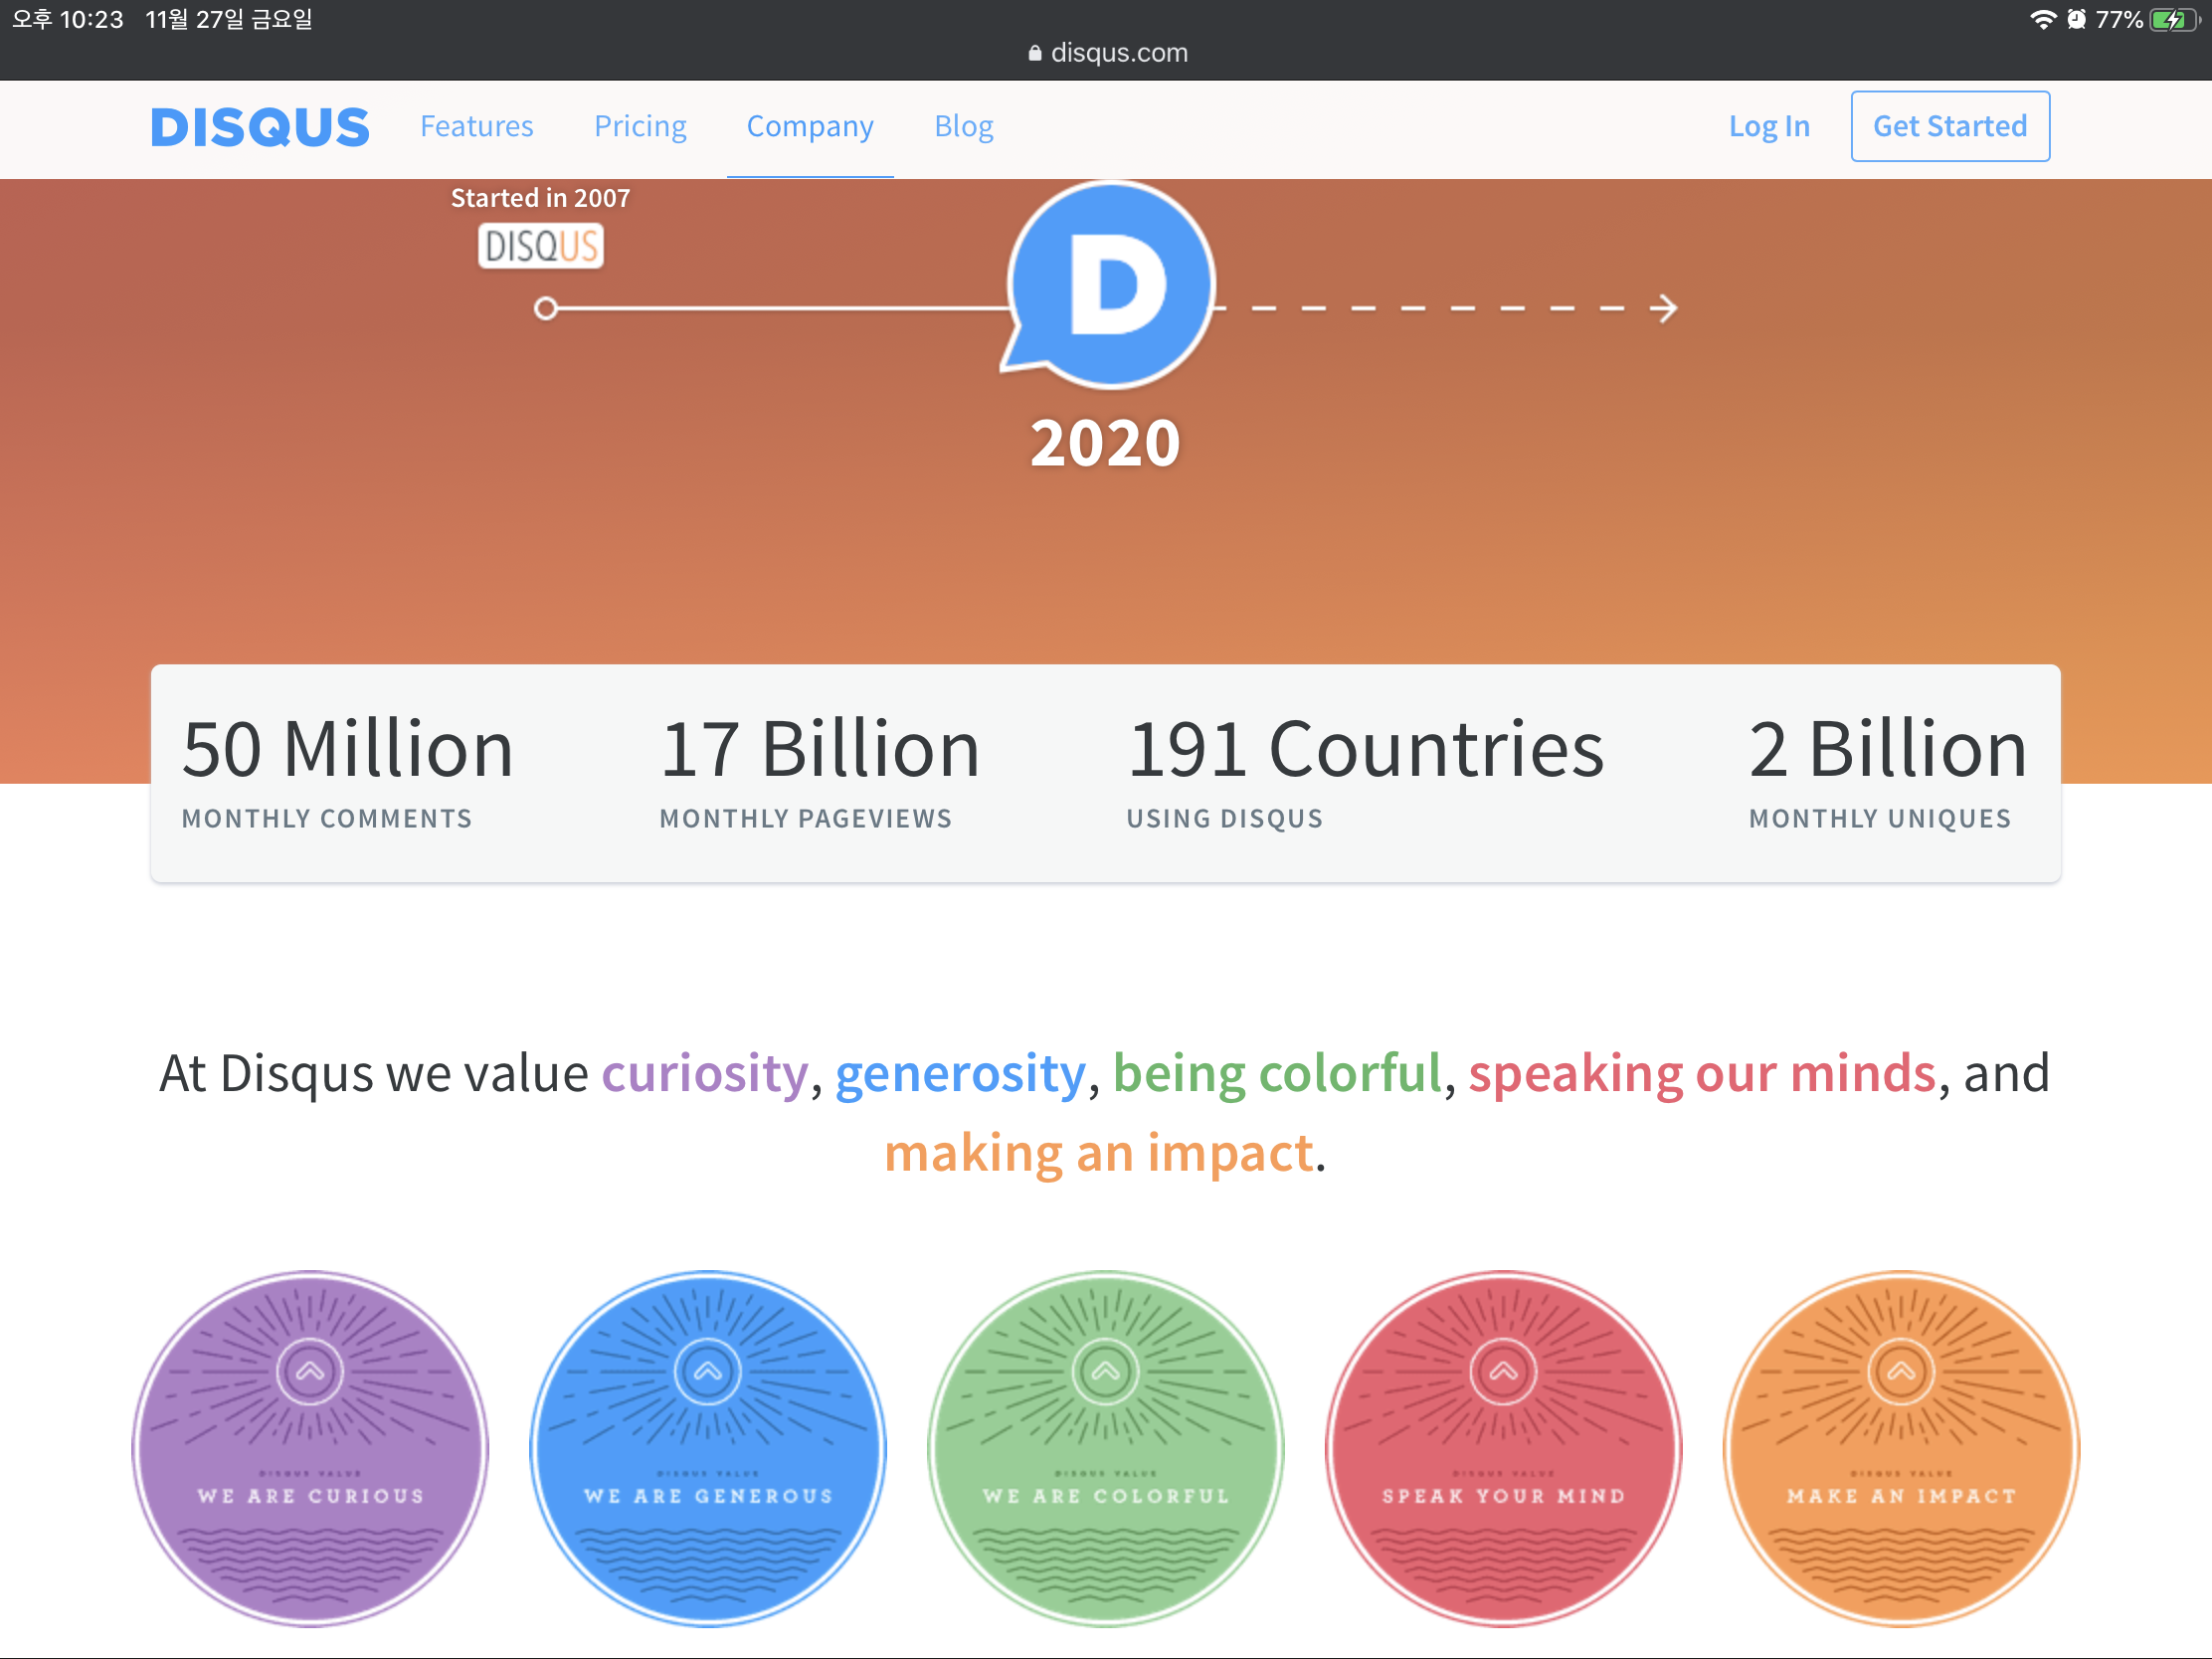Click the DISQUS logo in header
The image size is (2212, 1659).
[260, 127]
